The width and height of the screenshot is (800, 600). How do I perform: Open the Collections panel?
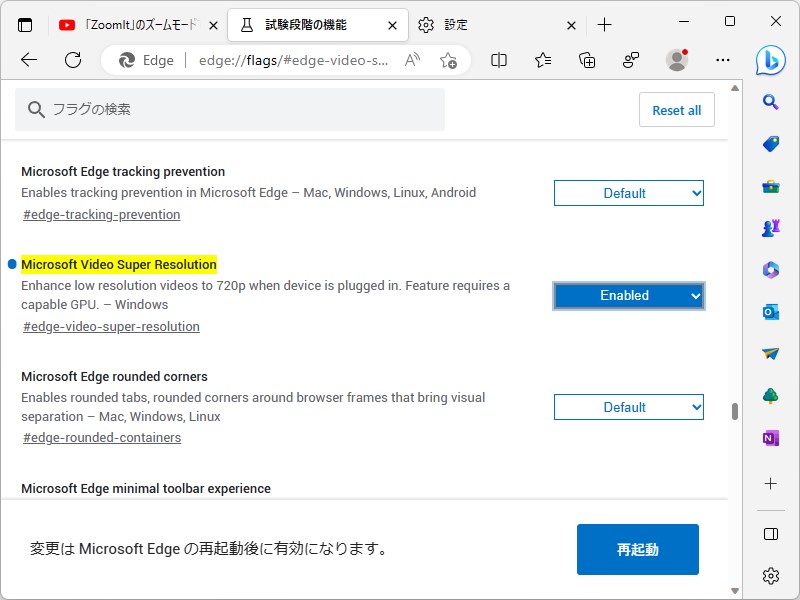588,60
